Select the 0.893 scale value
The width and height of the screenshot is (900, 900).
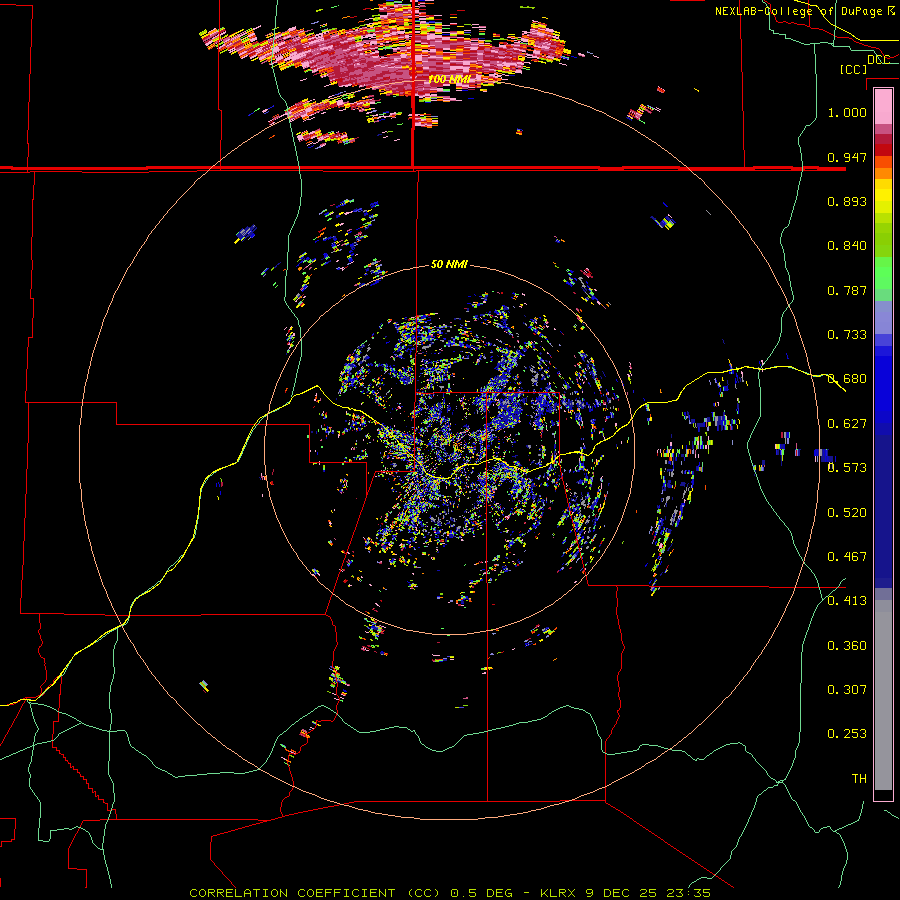(x=847, y=201)
